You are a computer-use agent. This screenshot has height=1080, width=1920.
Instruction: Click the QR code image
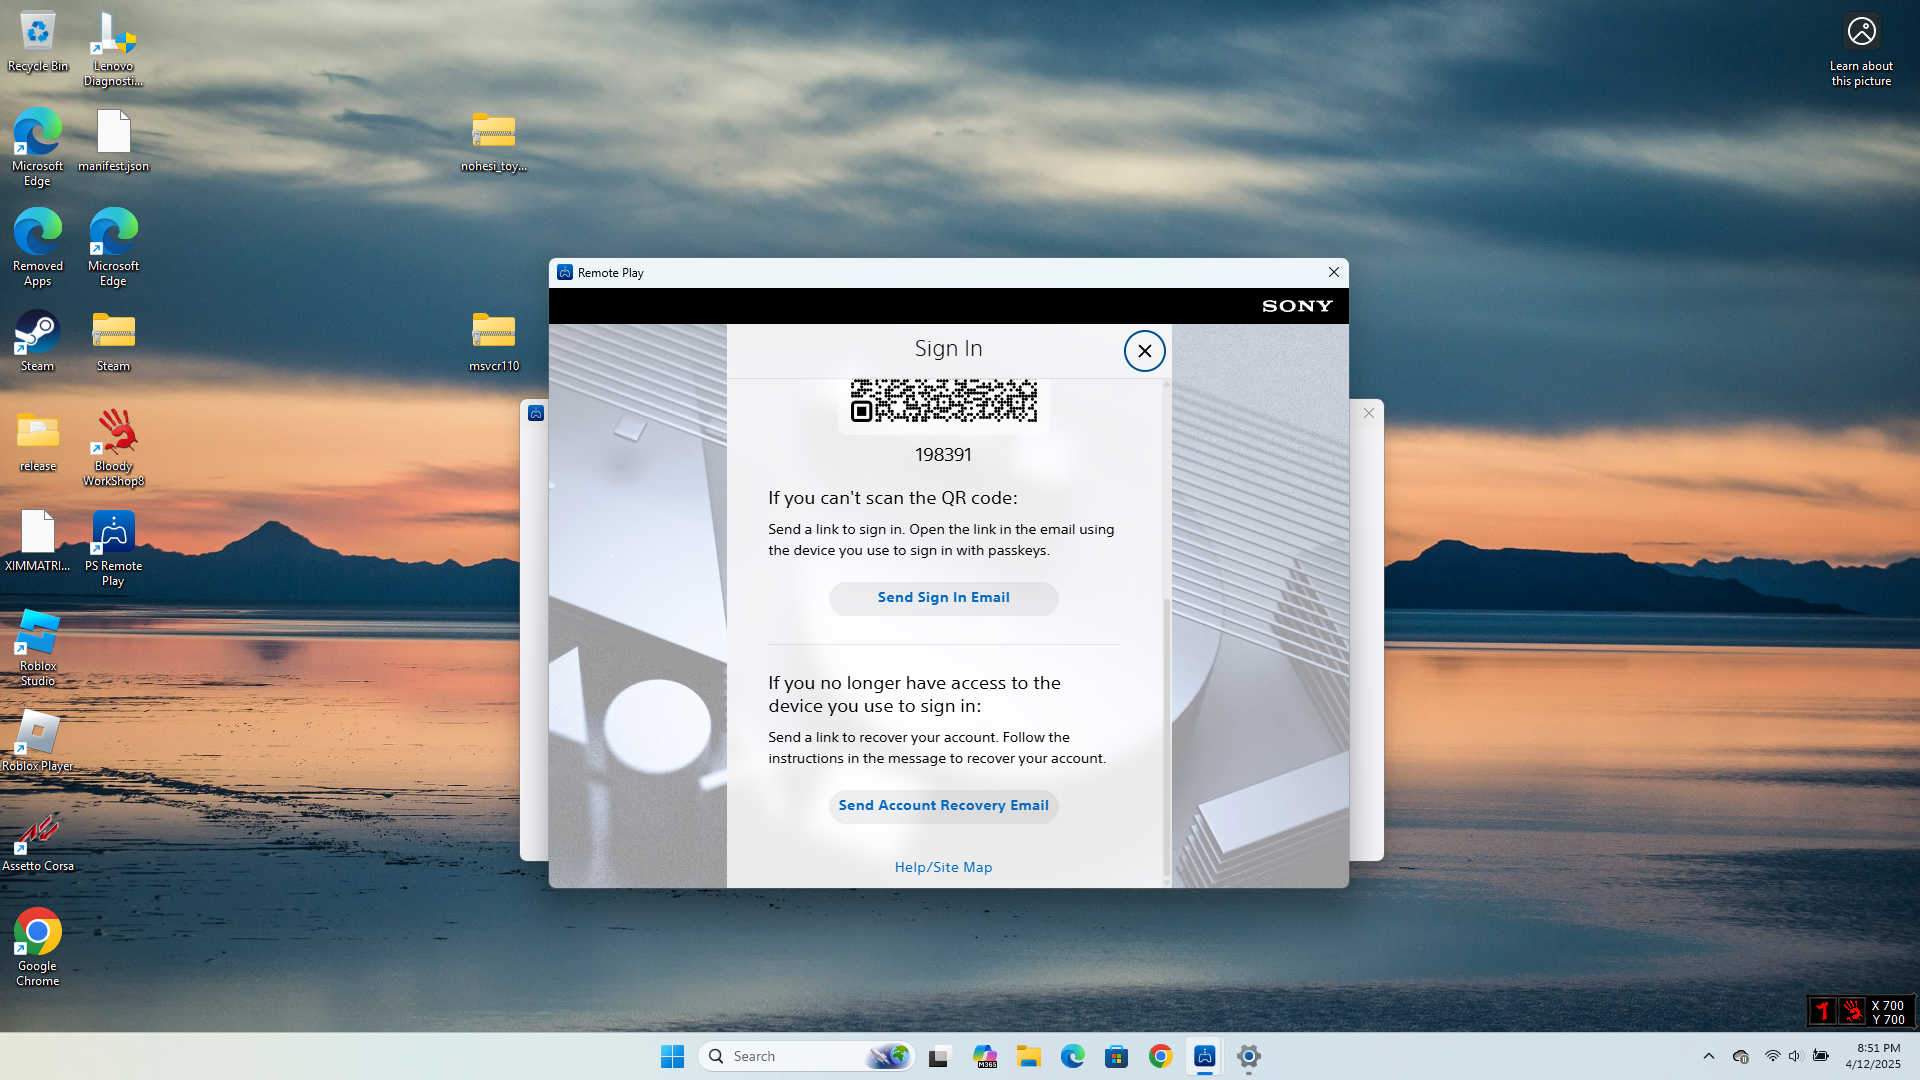click(943, 401)
